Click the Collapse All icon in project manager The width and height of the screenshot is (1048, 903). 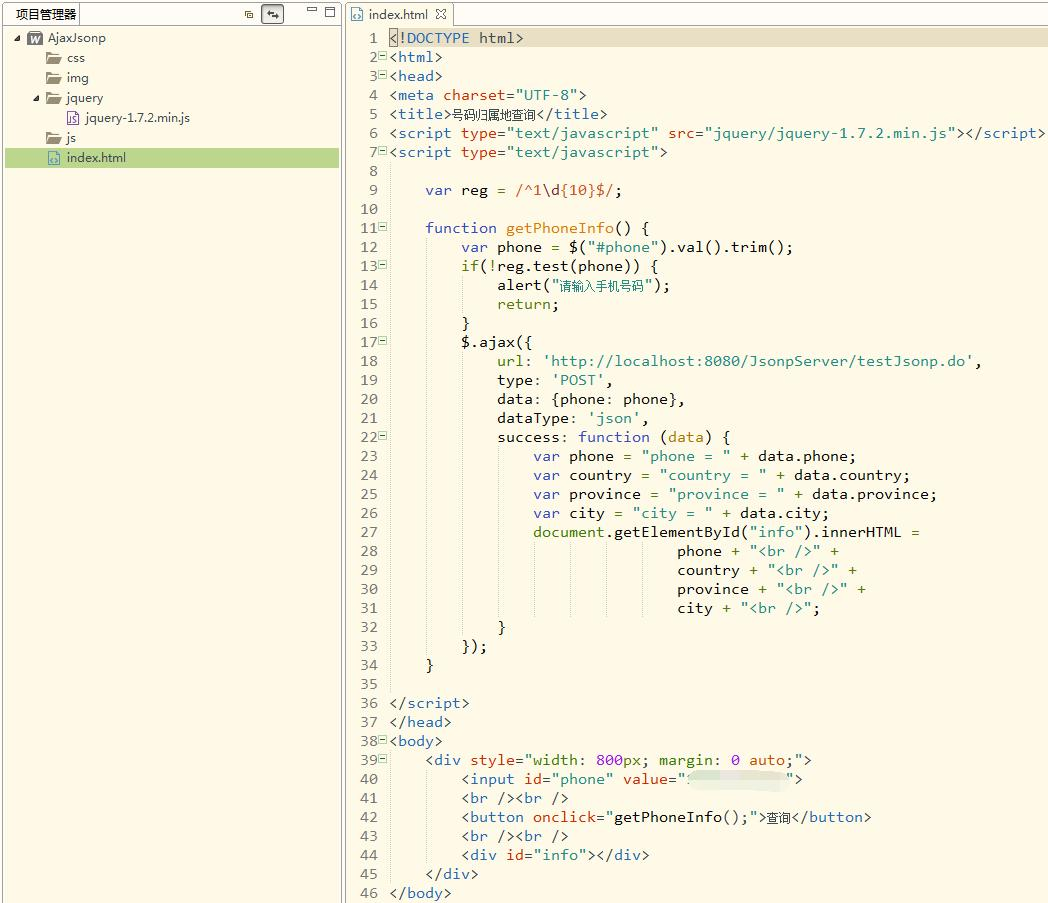pos(249,14)
